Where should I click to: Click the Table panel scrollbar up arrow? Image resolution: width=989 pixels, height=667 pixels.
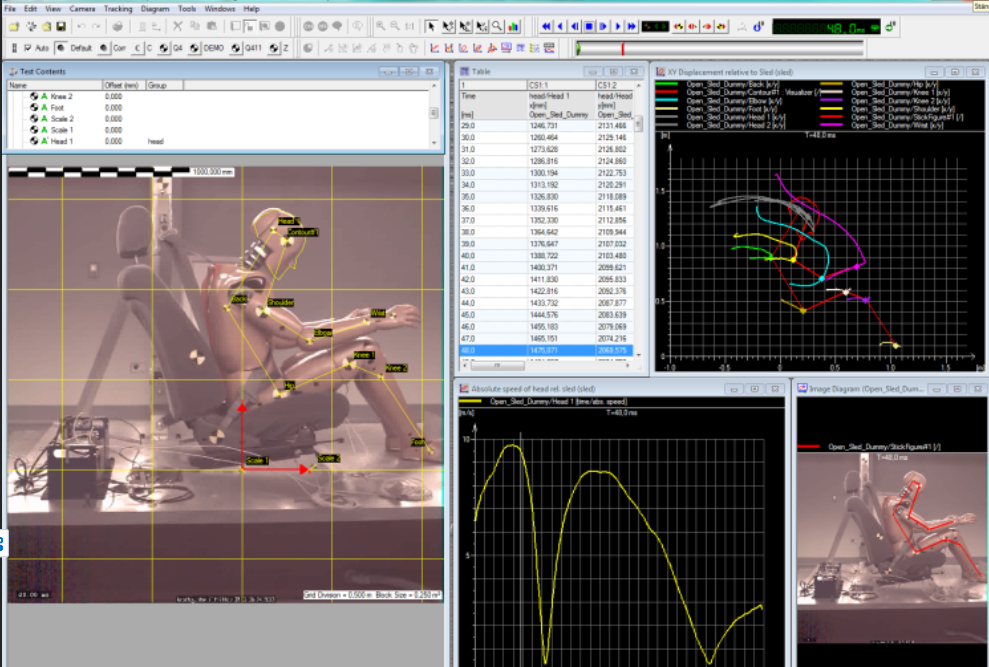click(638, 85)
